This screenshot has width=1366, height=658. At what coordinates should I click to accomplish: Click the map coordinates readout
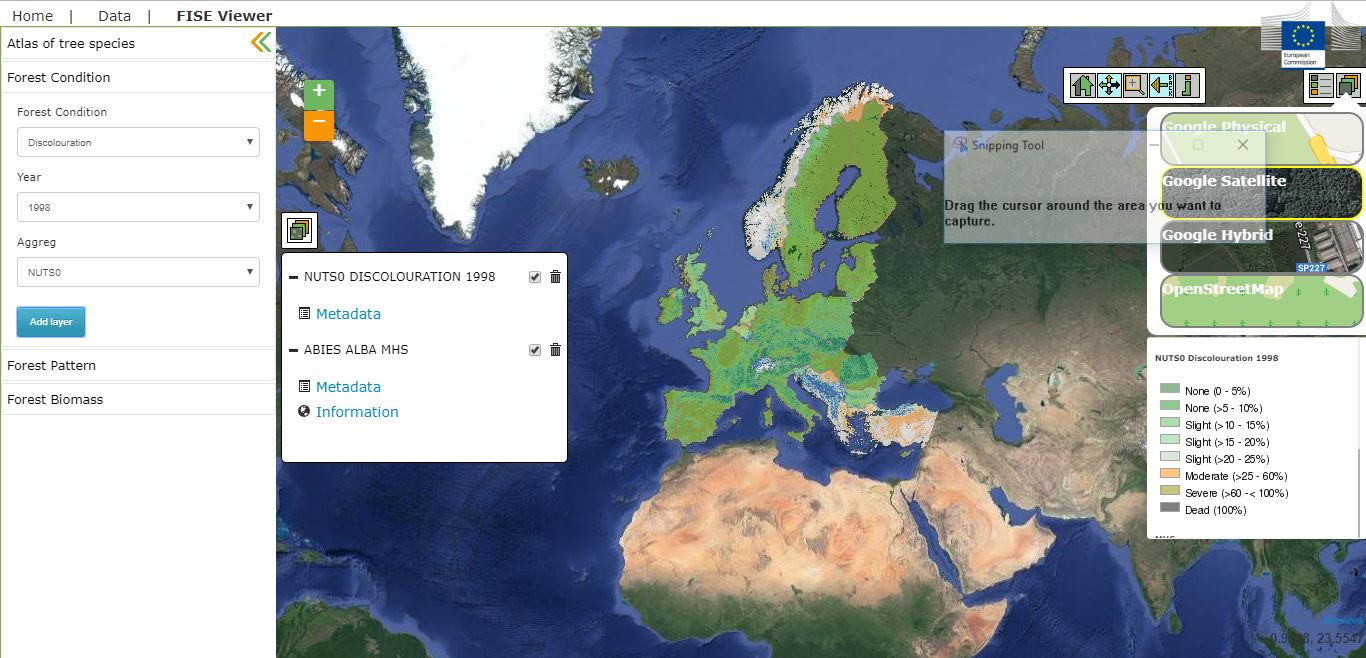click(1316, 638)
